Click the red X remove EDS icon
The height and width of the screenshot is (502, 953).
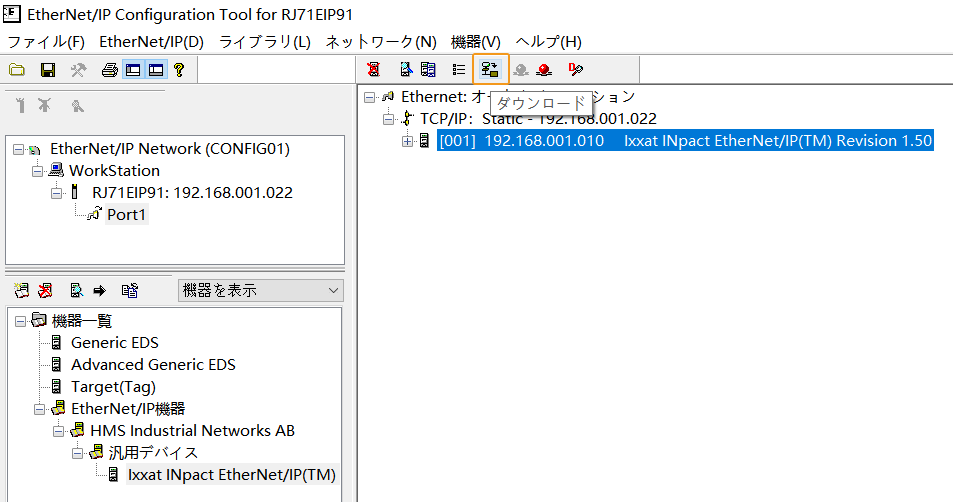click(x=45, y=291)
